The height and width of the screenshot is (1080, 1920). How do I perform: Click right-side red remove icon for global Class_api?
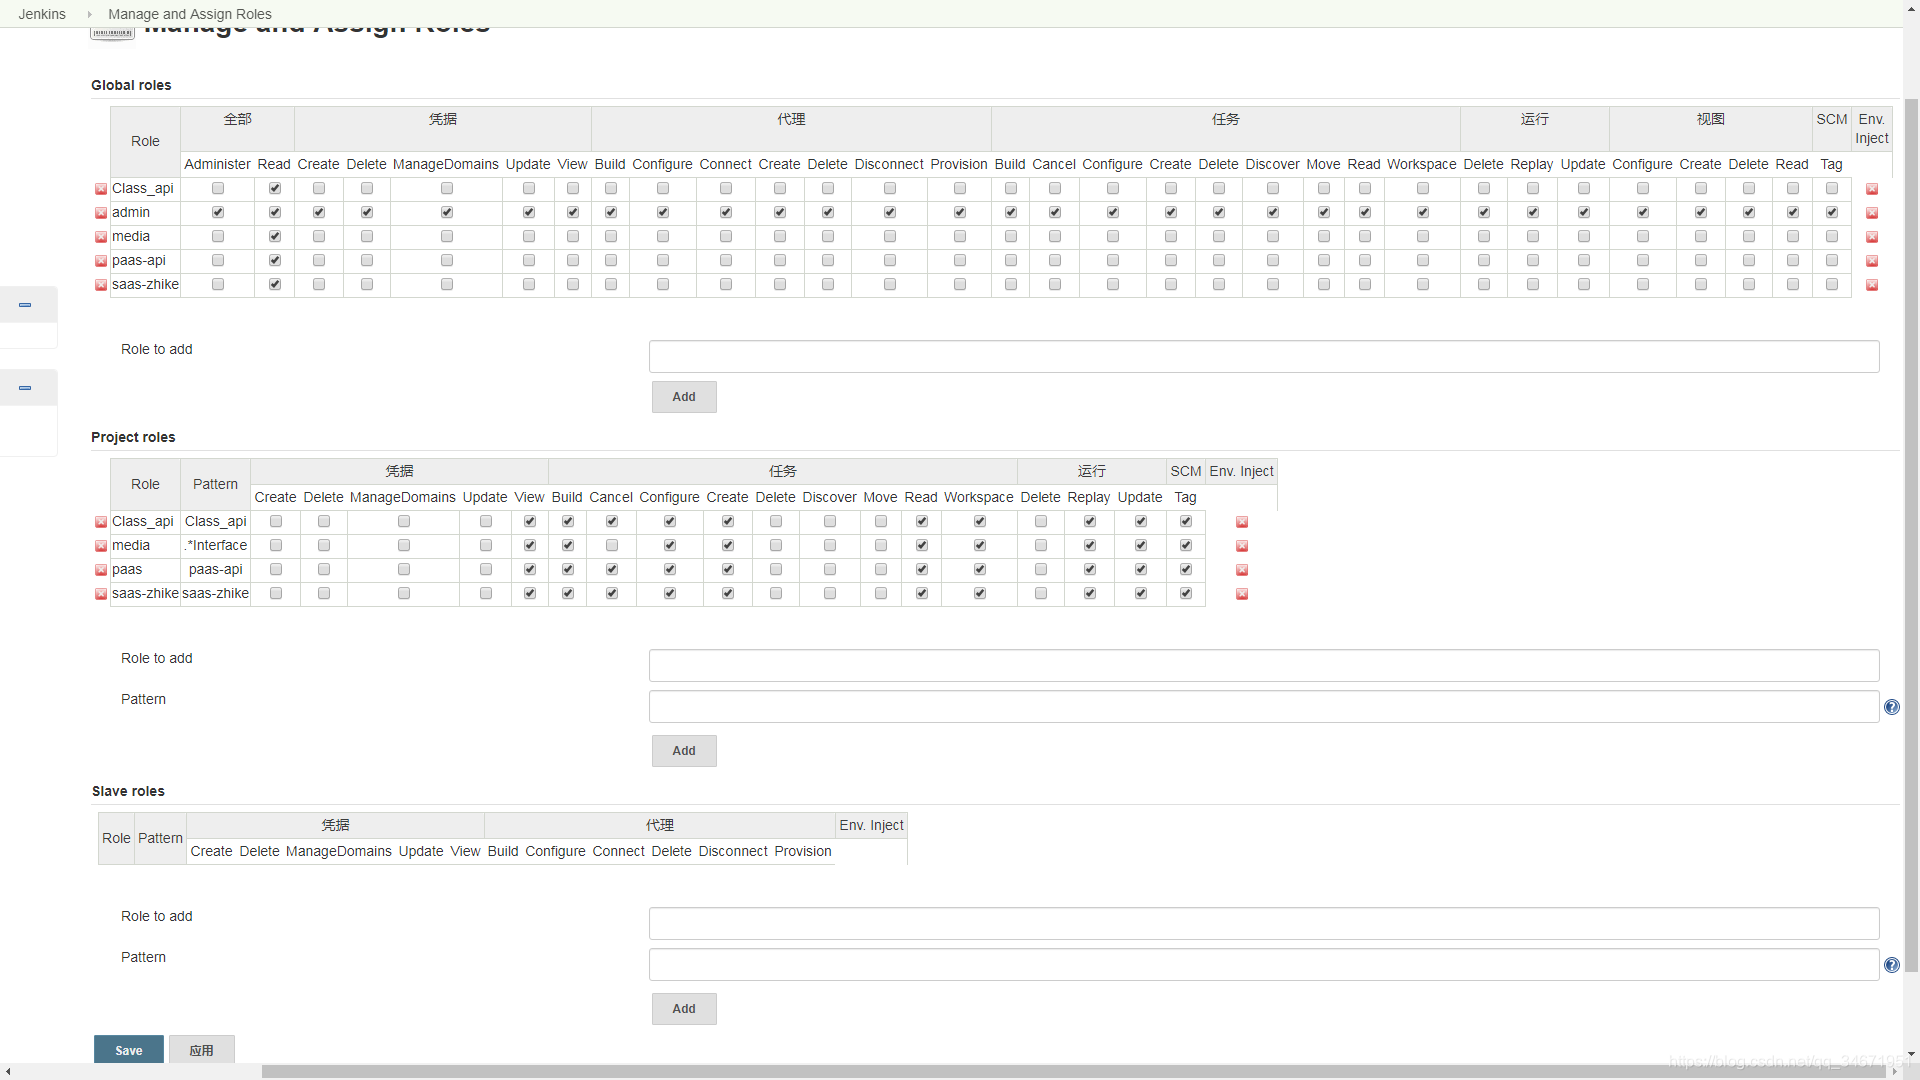[1872, 189]
